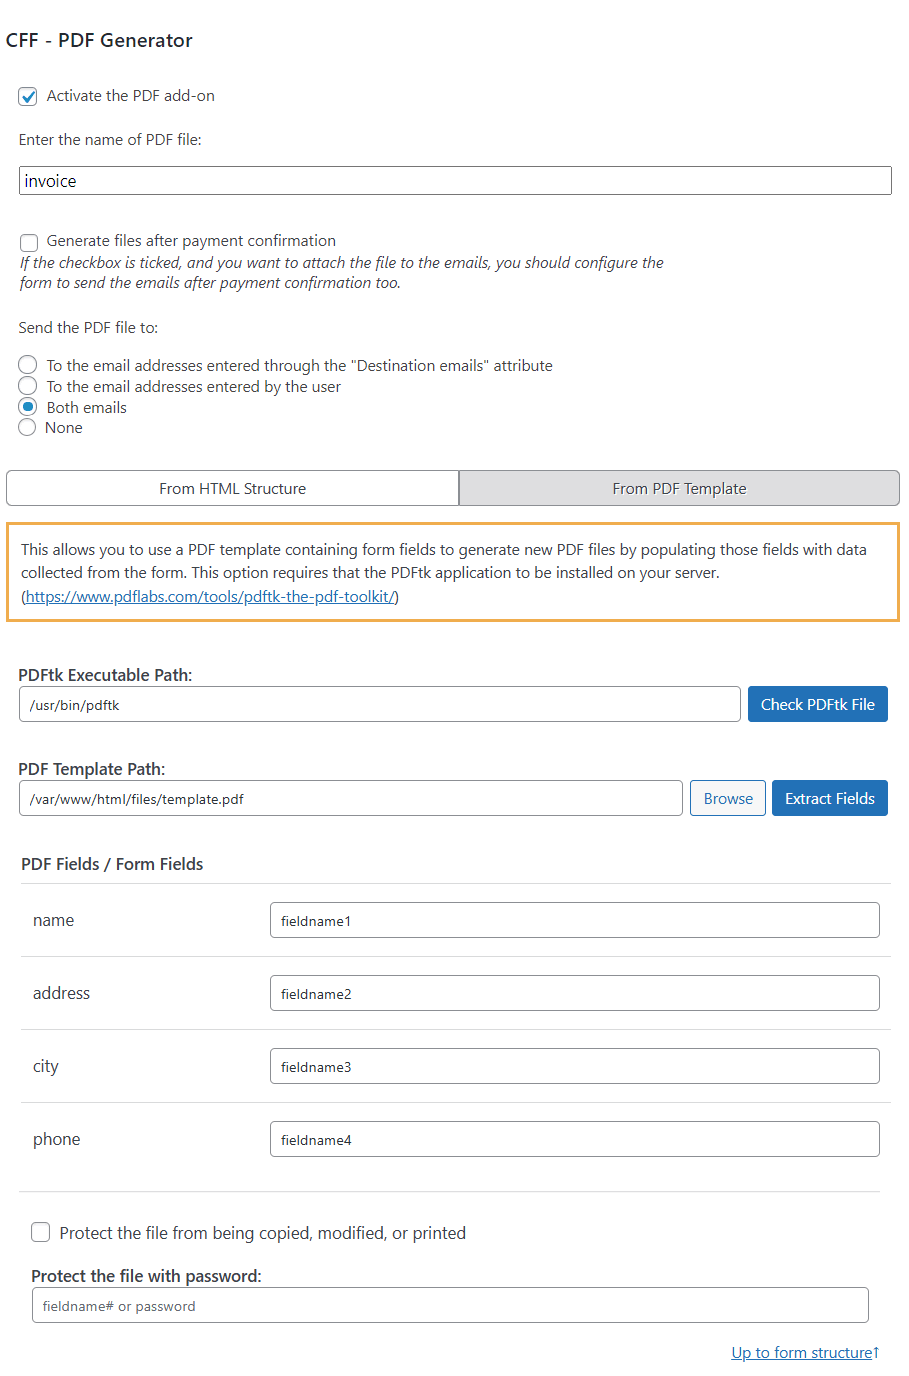Select the 'Destination emails' attribute radio option
909x1376 pixels.
pos(27,364)
